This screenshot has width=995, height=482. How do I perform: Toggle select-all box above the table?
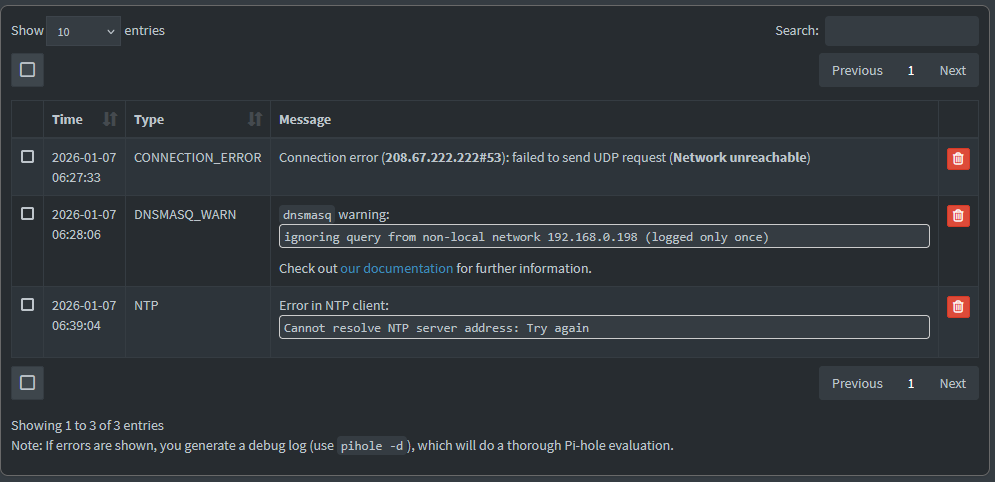point(27,70)
